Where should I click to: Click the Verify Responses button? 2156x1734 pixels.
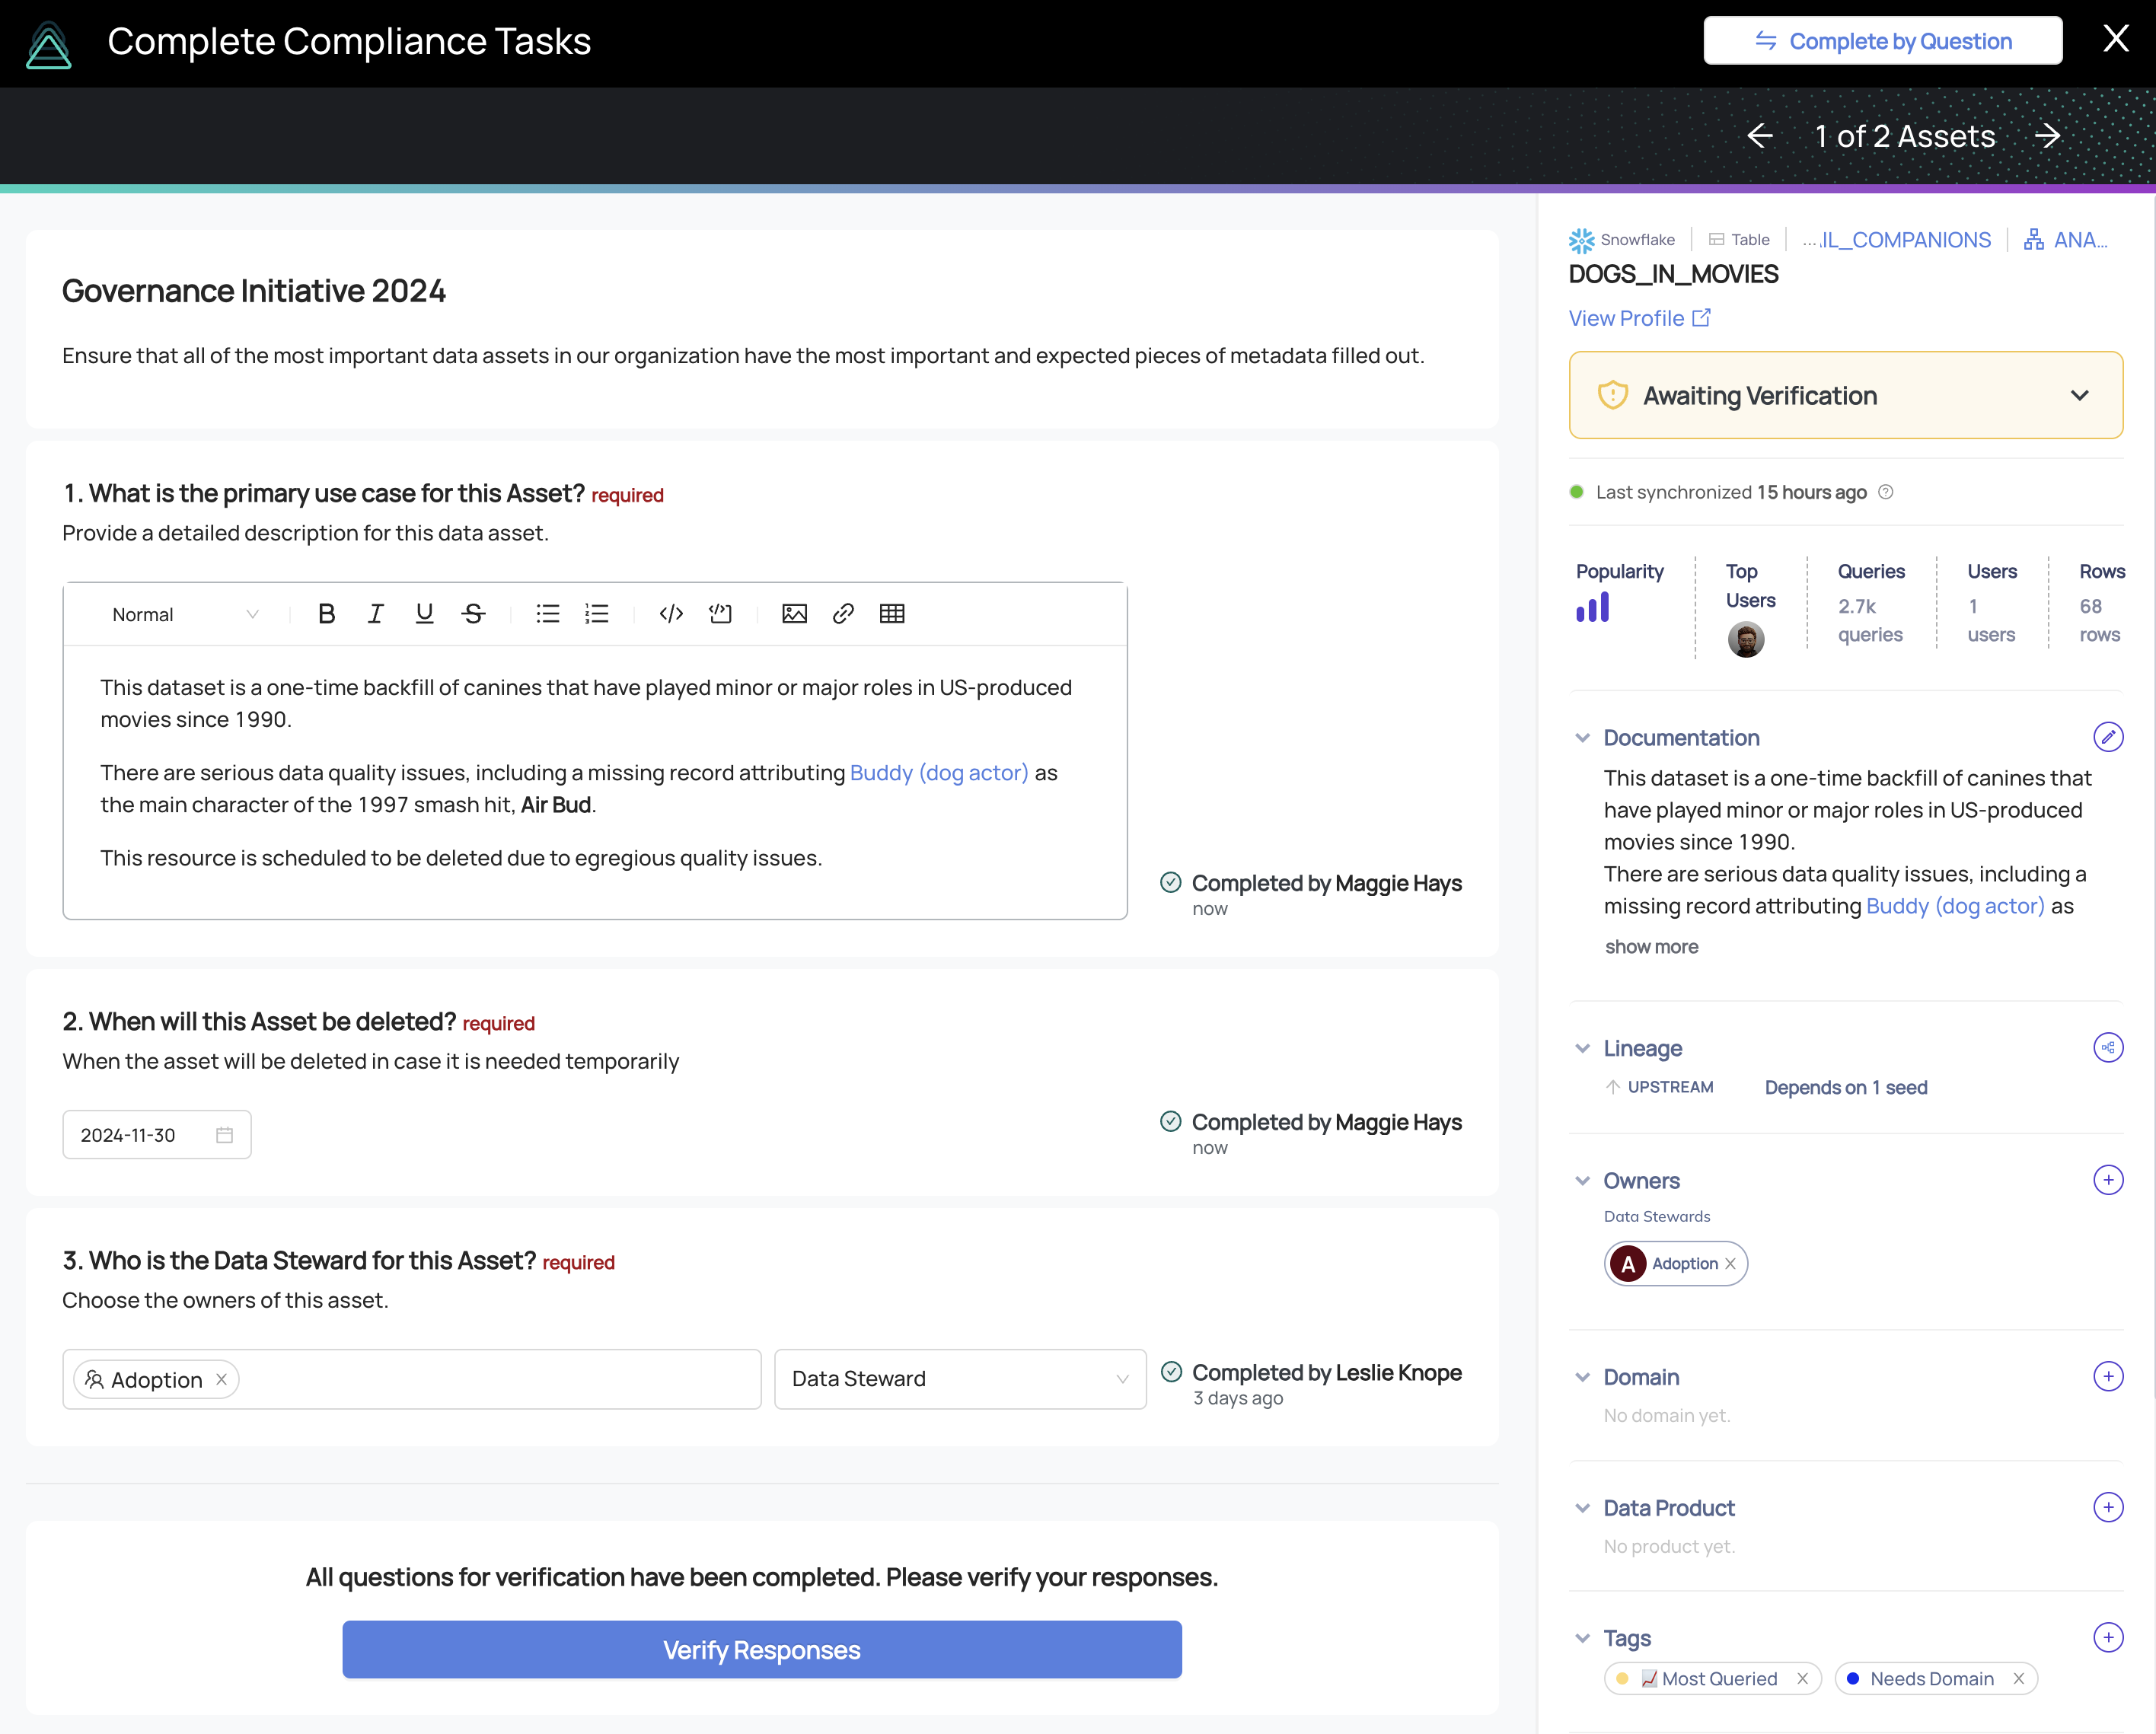[761, 1649]
